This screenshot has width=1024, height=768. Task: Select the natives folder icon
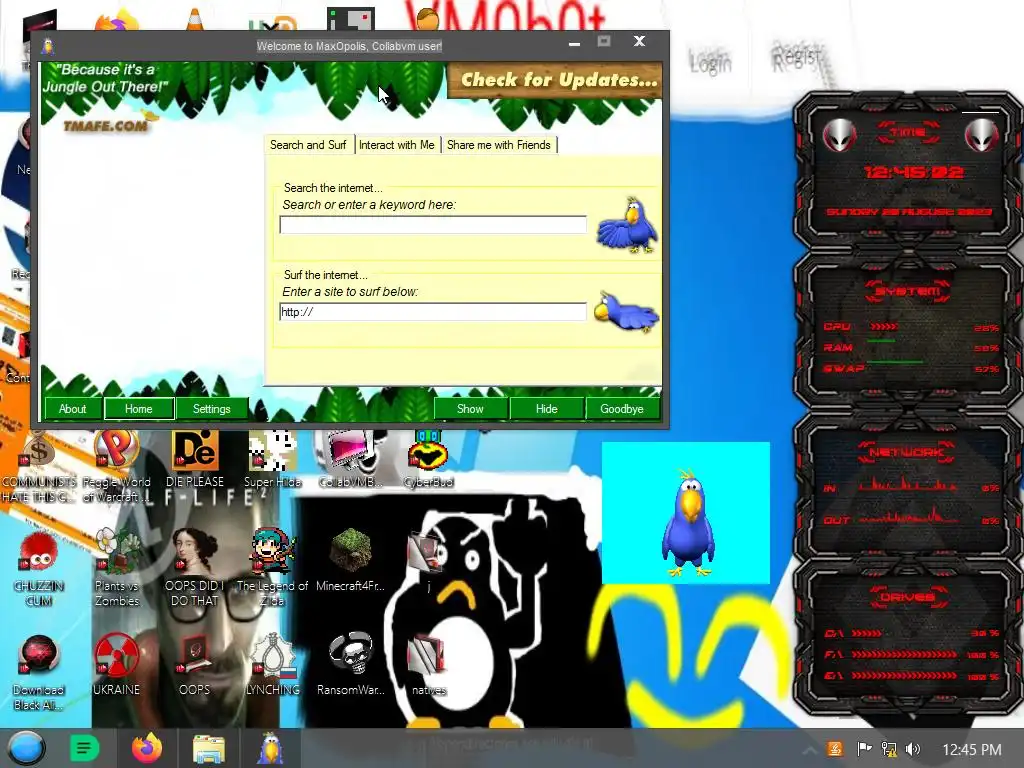click(x=428, y=665)
